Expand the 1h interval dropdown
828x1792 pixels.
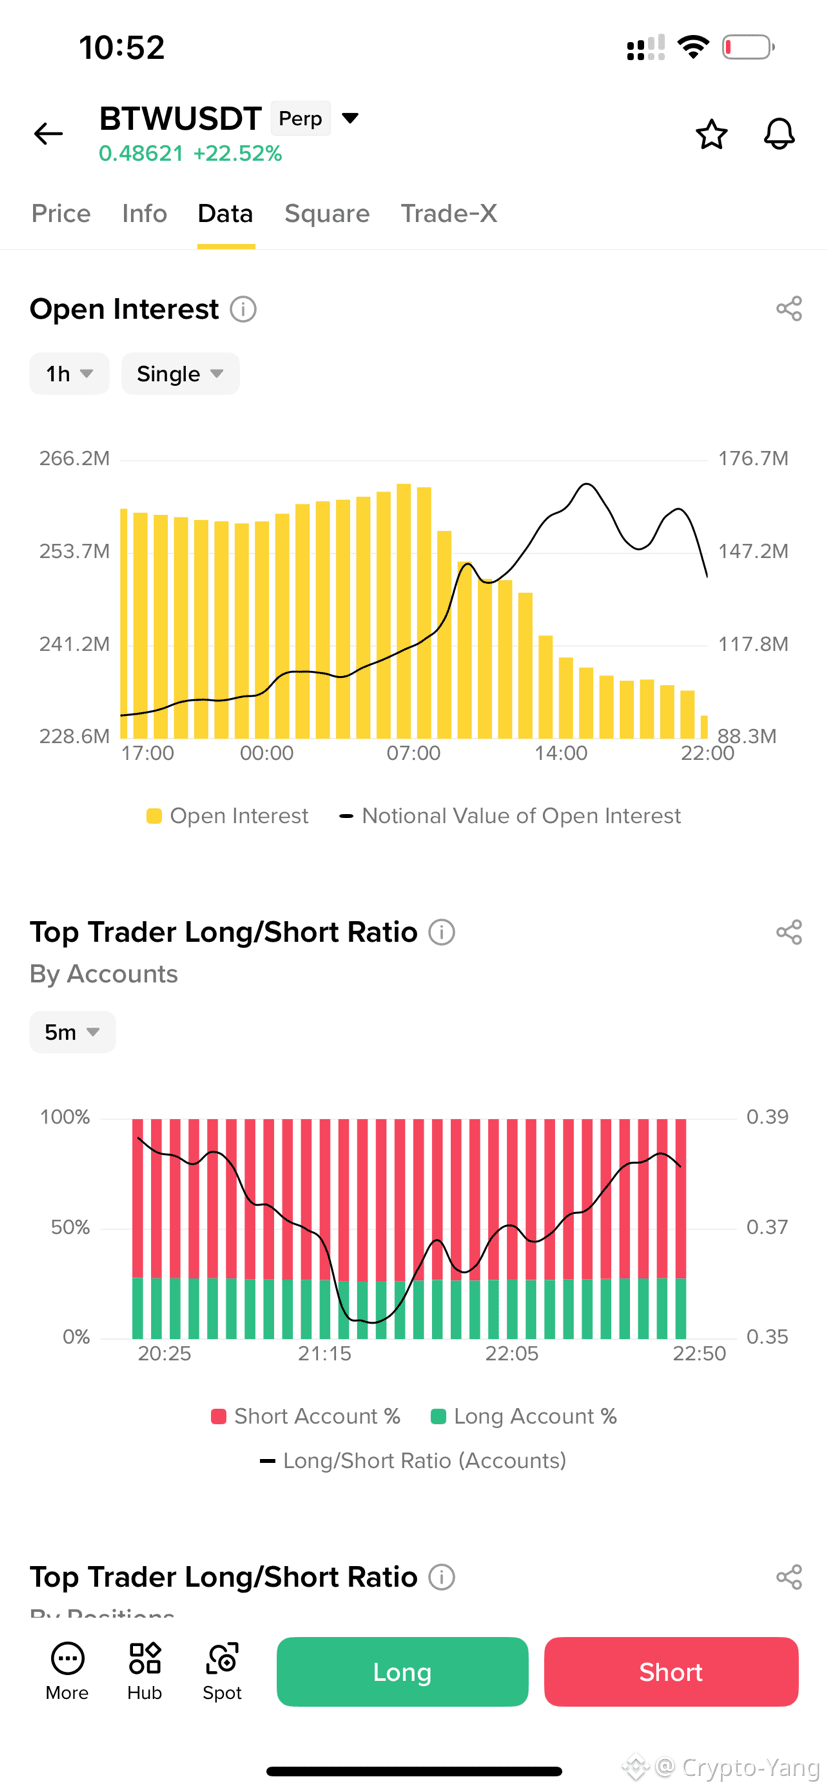pos(69,374)
